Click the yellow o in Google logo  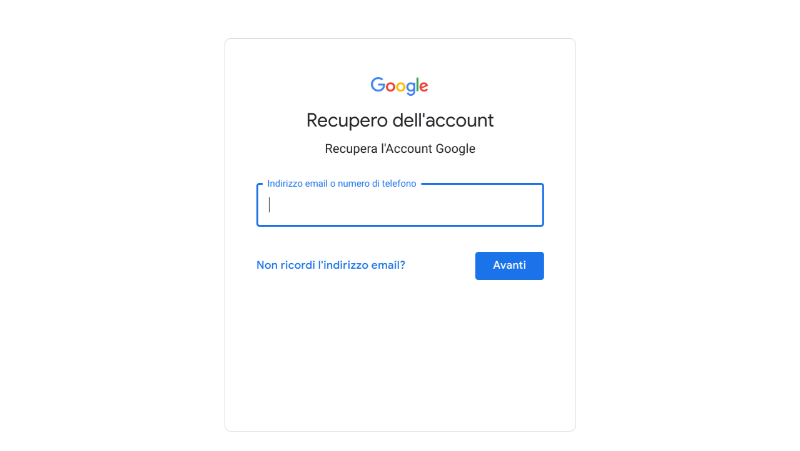(x=402, y=87)
